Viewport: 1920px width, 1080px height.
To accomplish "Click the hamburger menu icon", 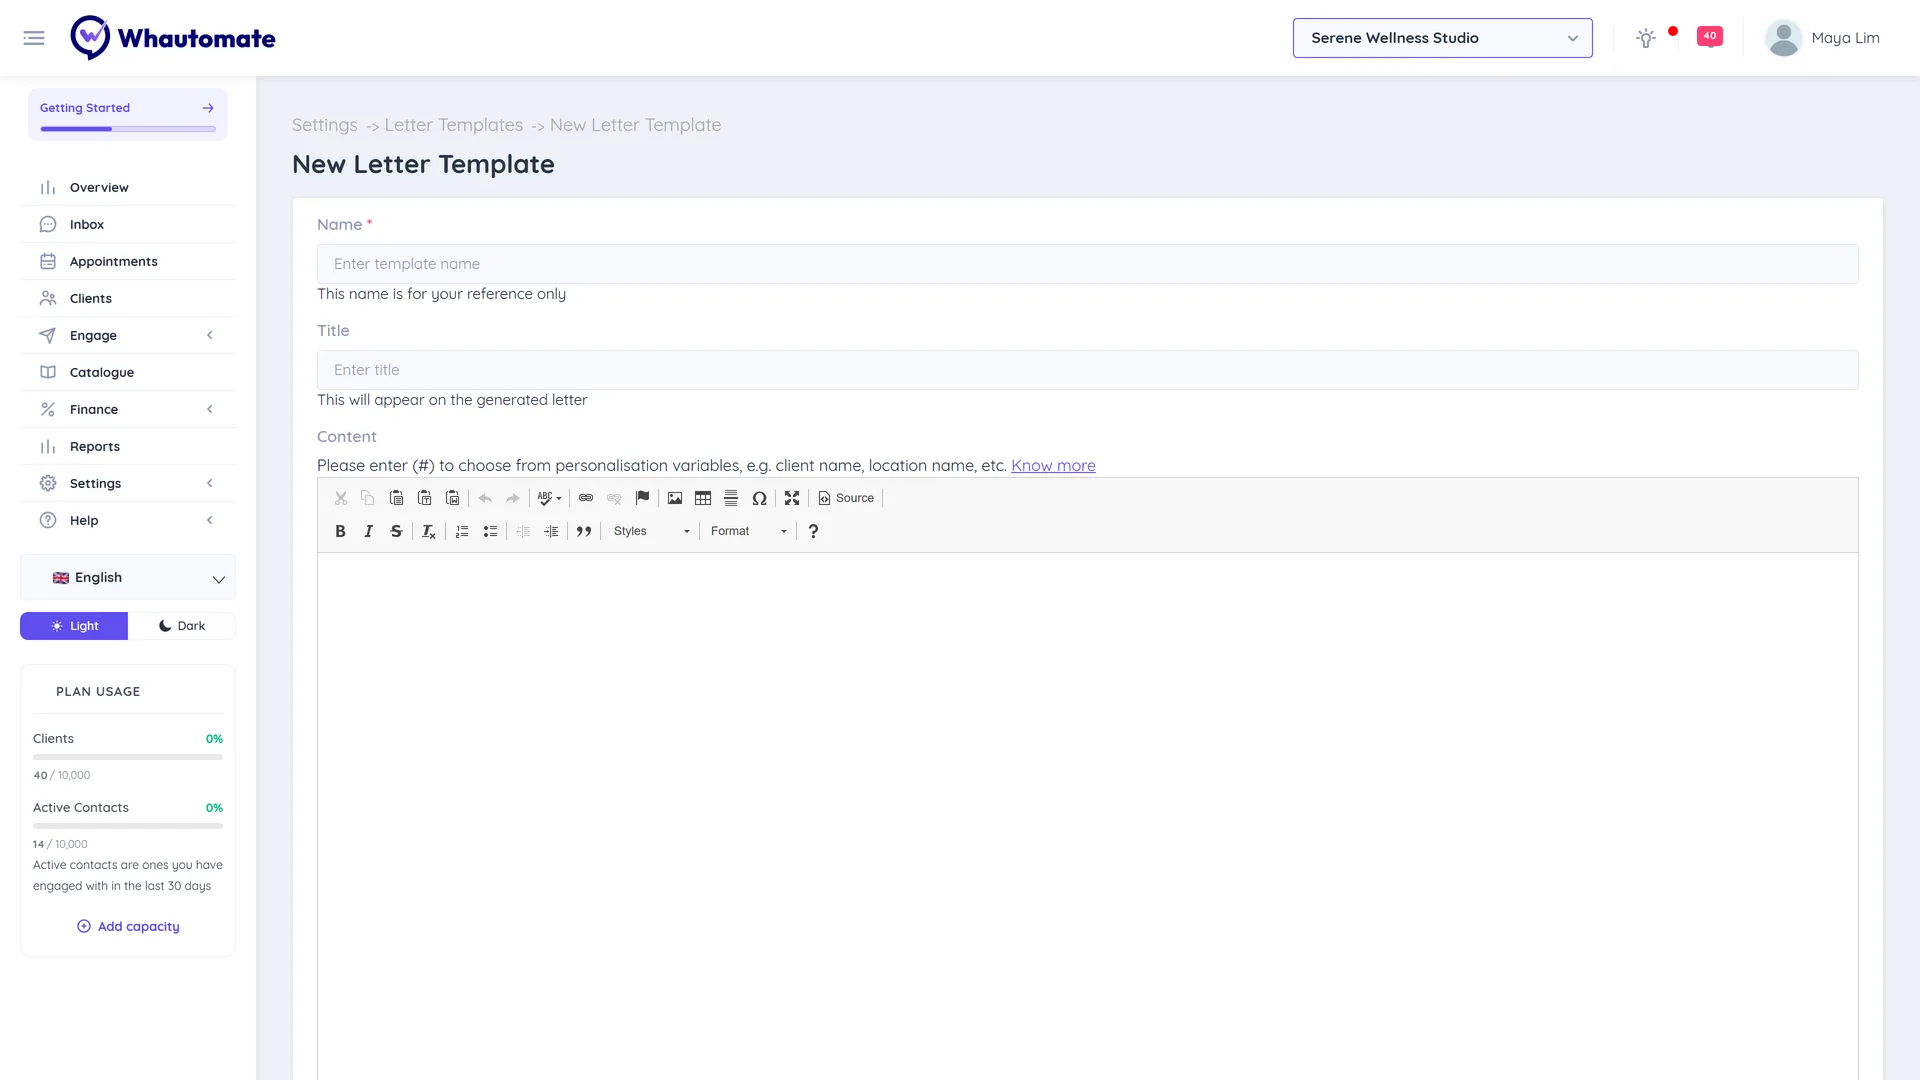I will coord(34,38).
